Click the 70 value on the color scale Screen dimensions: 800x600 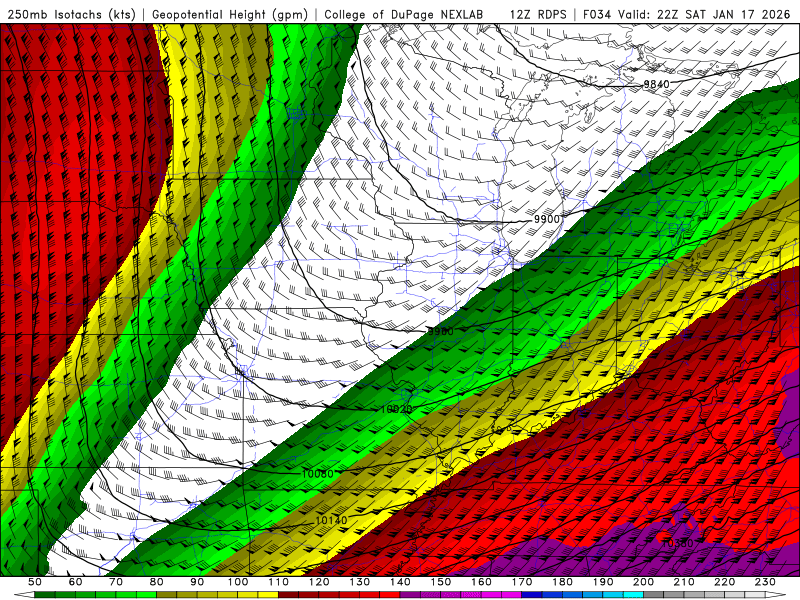coord(116,582)
